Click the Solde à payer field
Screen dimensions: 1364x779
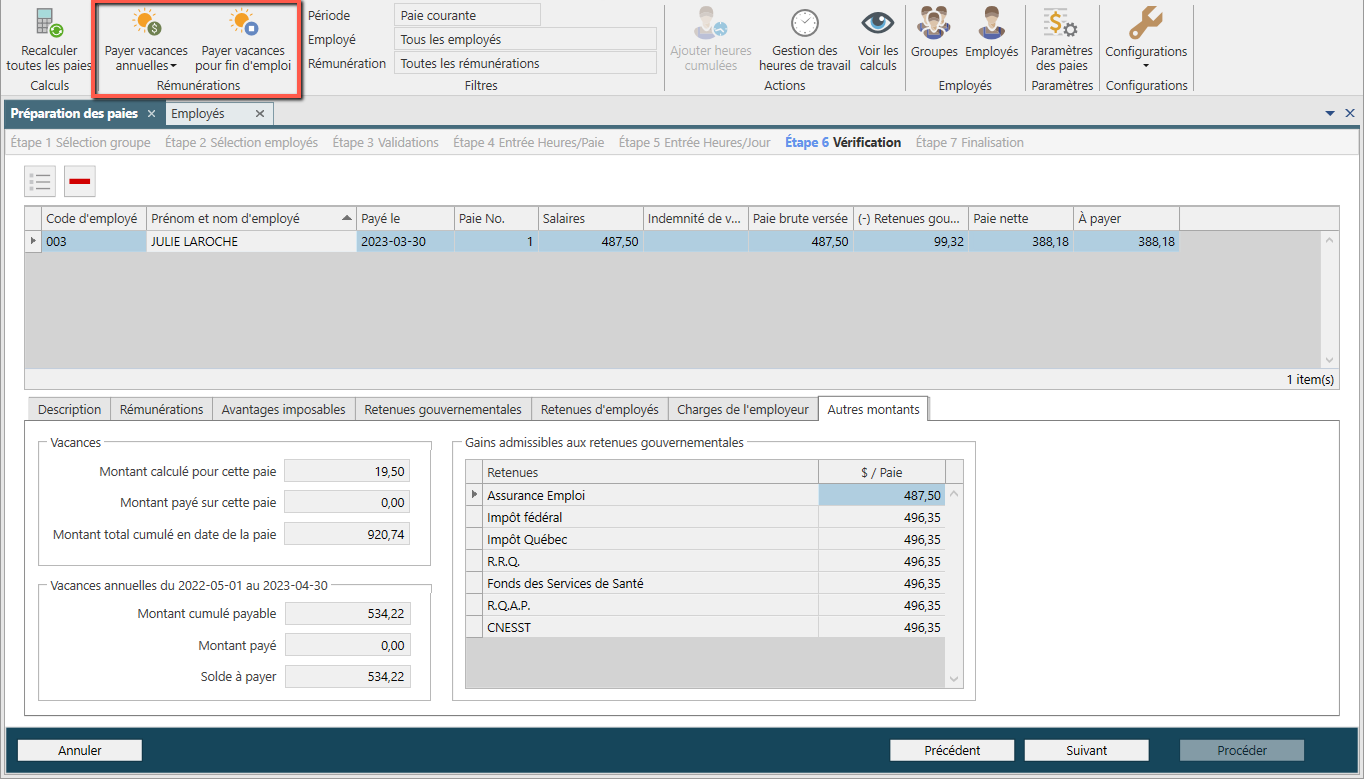346,677
